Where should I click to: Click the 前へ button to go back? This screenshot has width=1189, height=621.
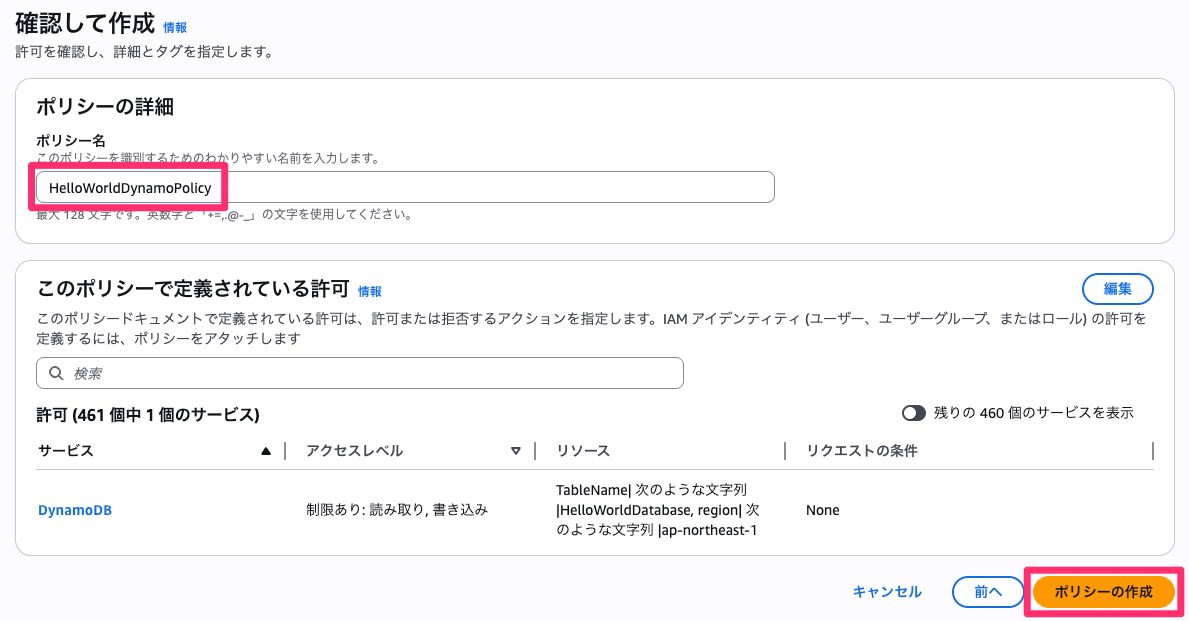pos(988,591)
